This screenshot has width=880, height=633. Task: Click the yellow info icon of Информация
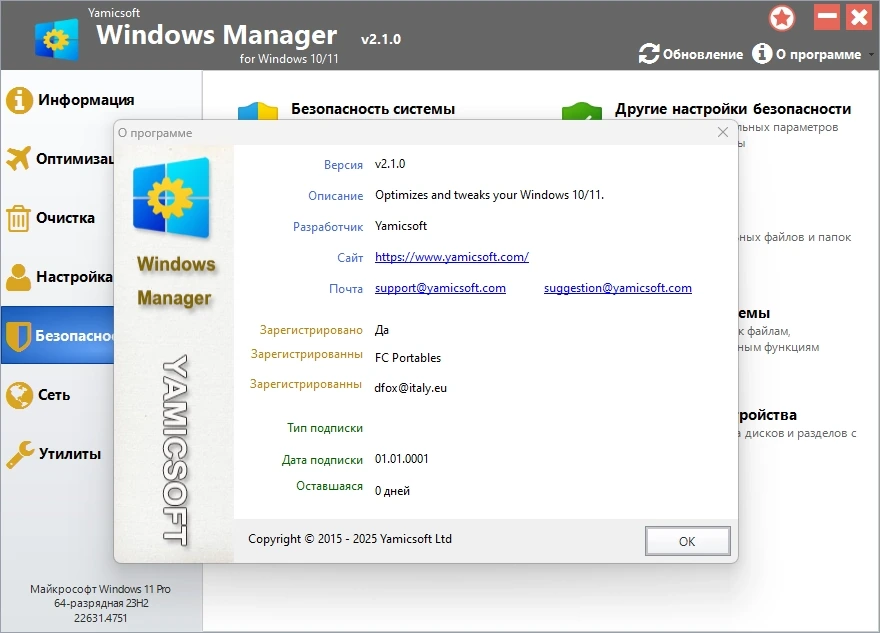pyautogui.click(x=19, y=100)
